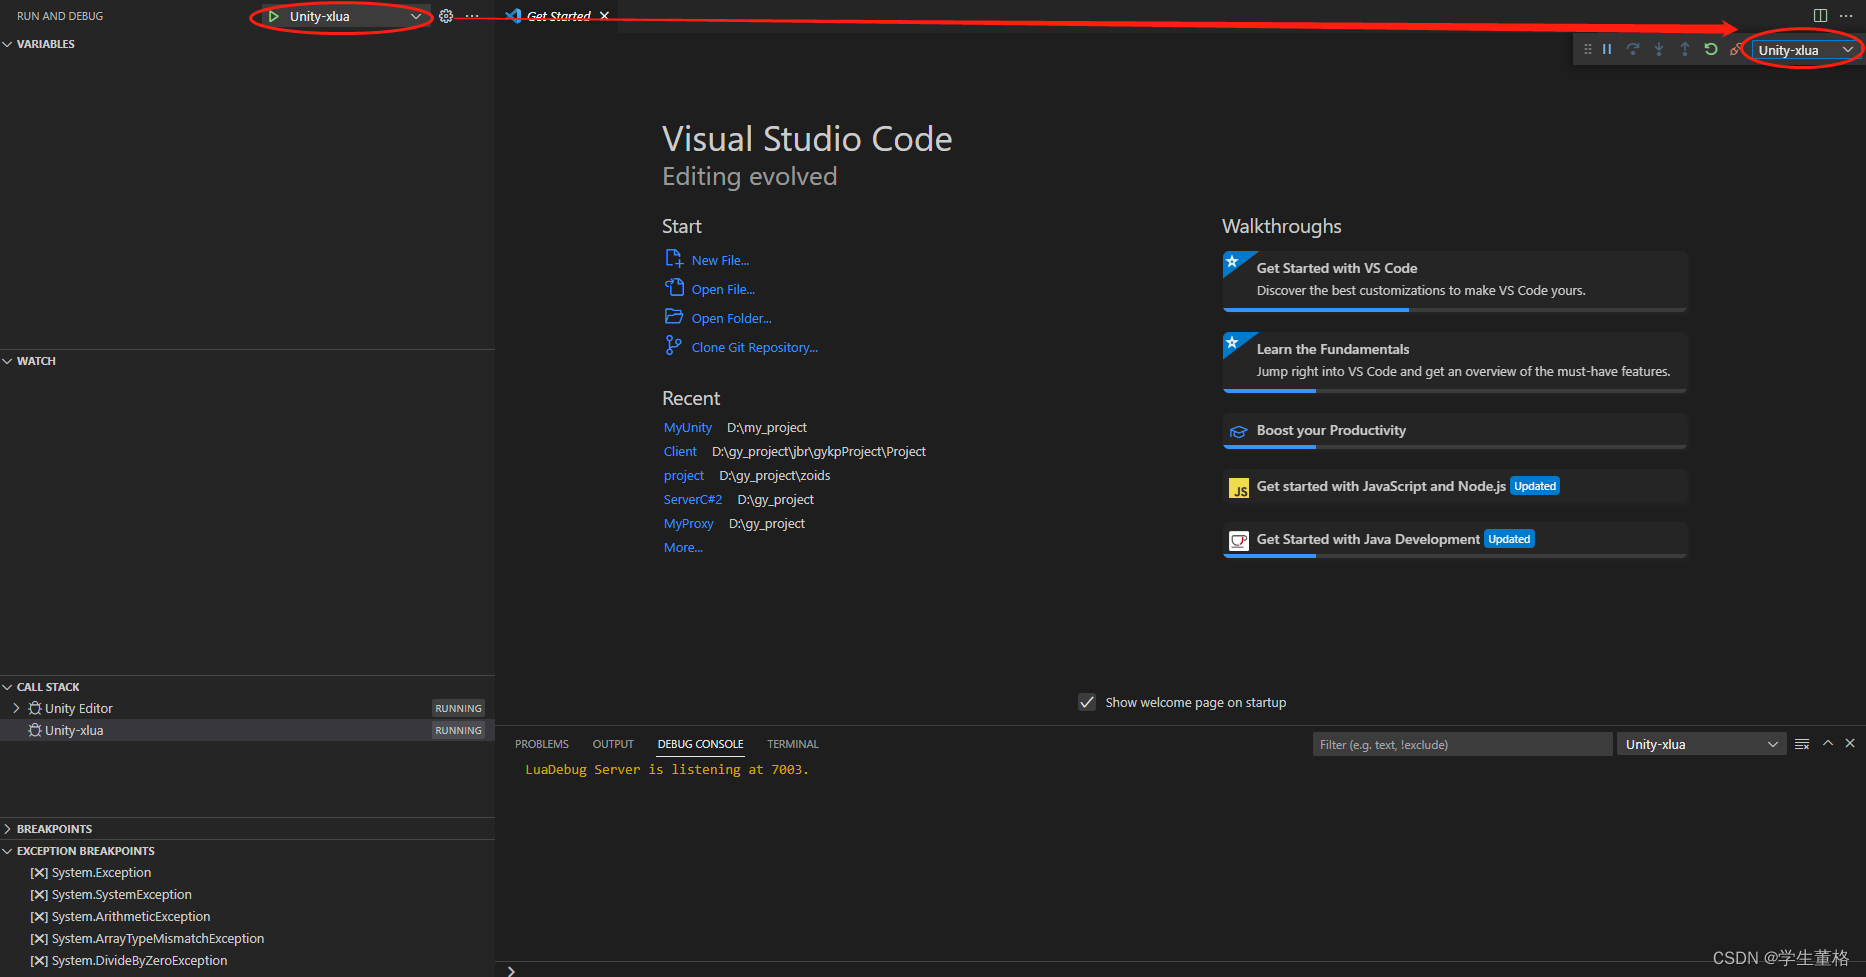The width and height of the screenshot is (1866, 977).
Task: Open the MyUnity recent project link
Action: [x=688, y=427]
